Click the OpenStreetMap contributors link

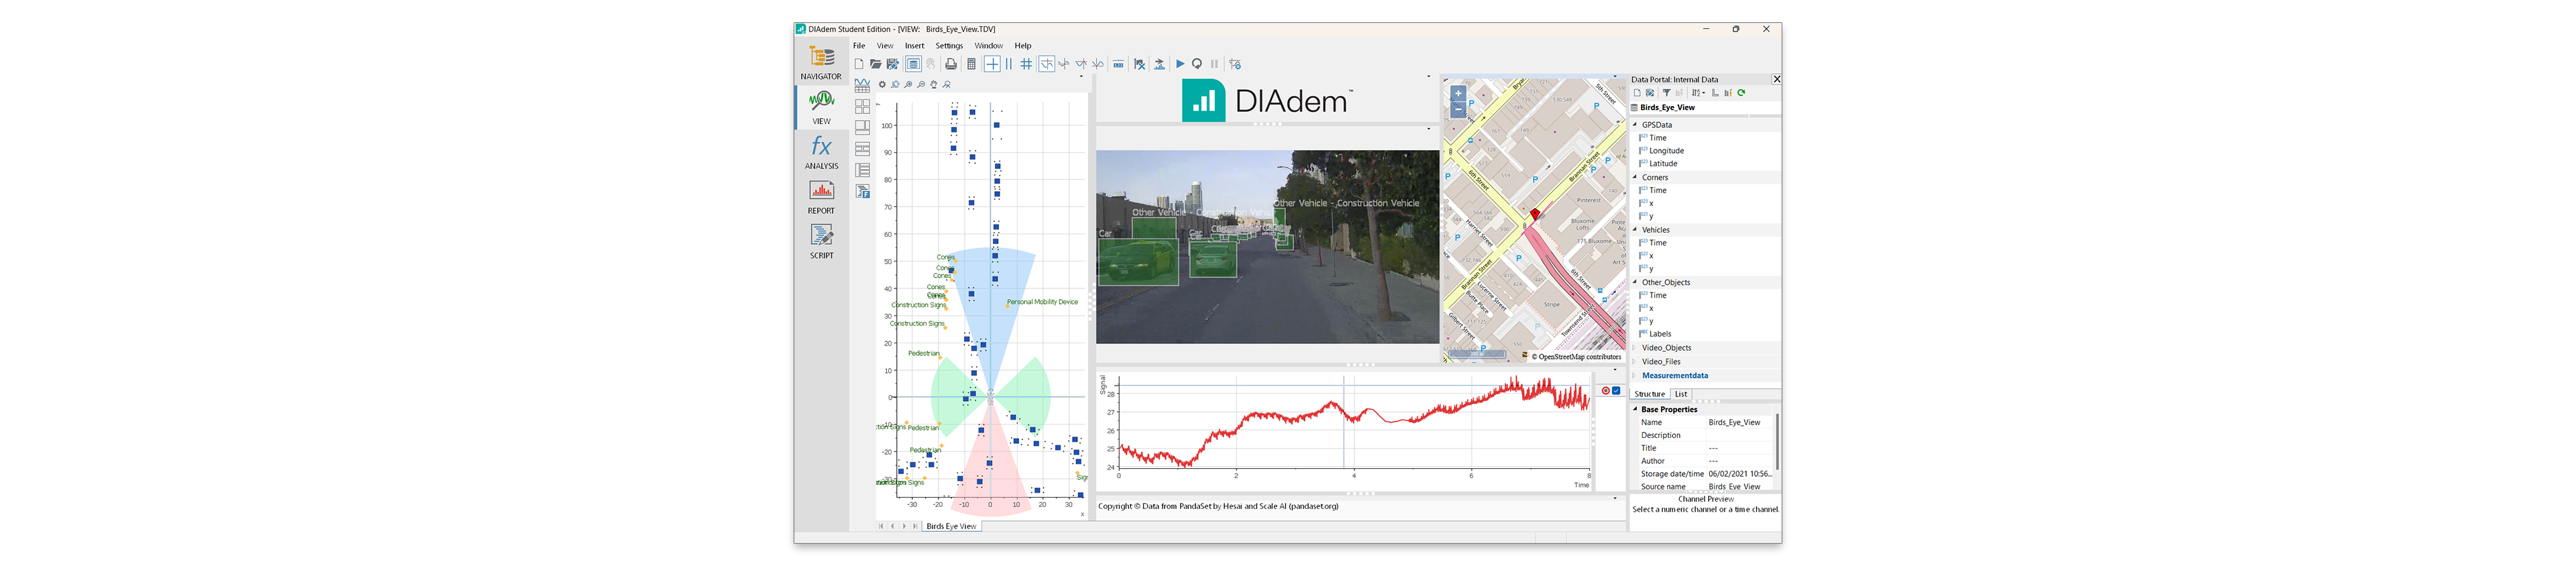(1579, 357)
